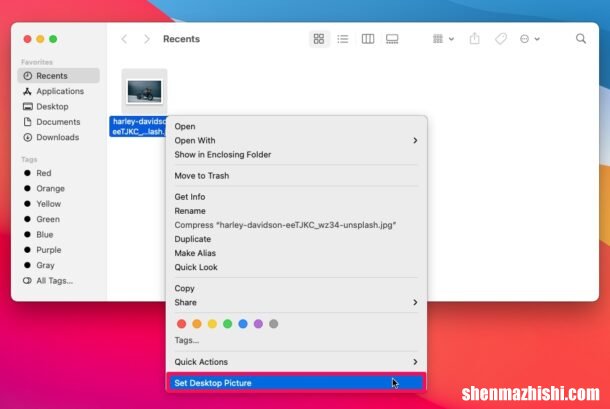Choose Show in Enclosing Folder

296,154
